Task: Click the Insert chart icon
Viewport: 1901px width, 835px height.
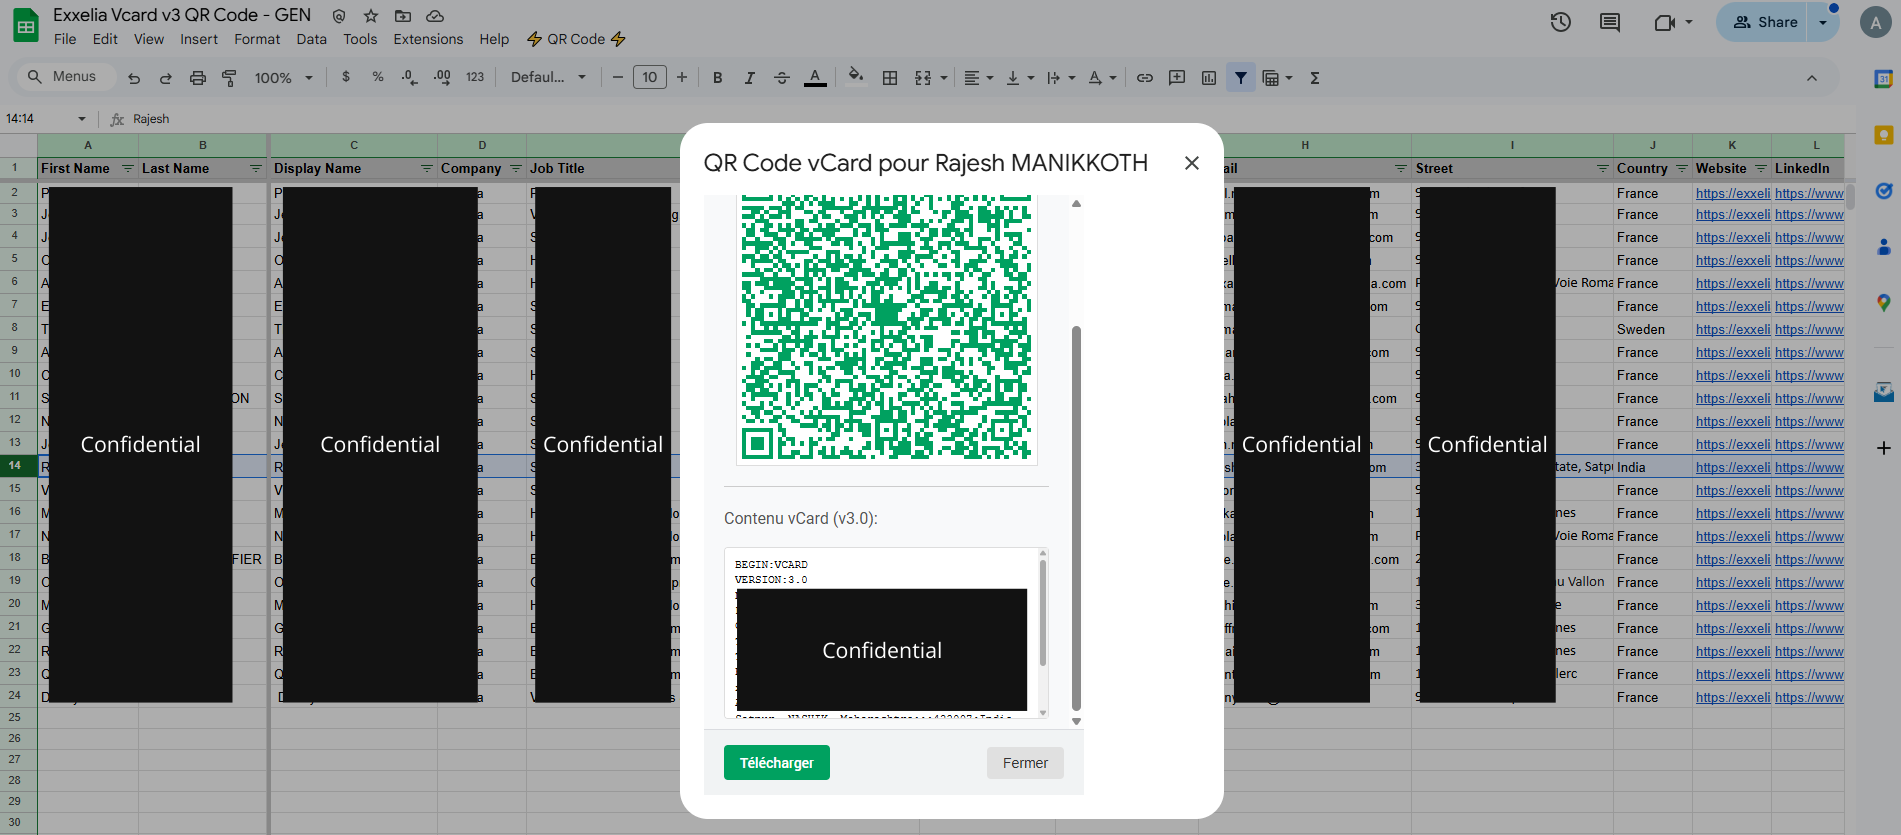Action: point(1209,78)
